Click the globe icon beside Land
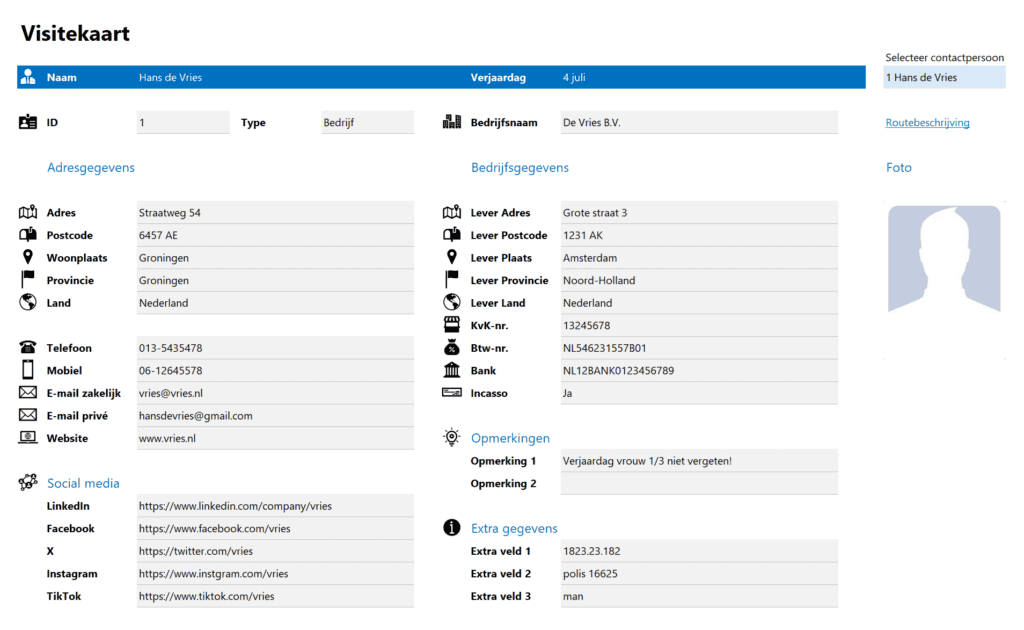This screenshot has height=630, width=1024. click(x=26, y=302)
